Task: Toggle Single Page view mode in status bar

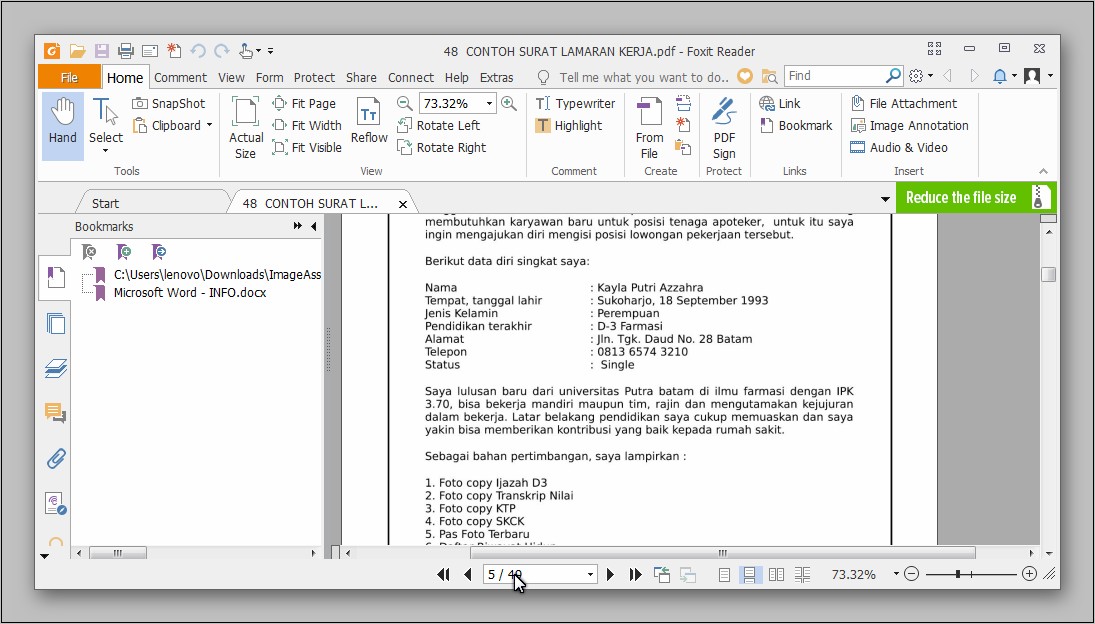Action: pyautogui.click(x=724, y=574)
